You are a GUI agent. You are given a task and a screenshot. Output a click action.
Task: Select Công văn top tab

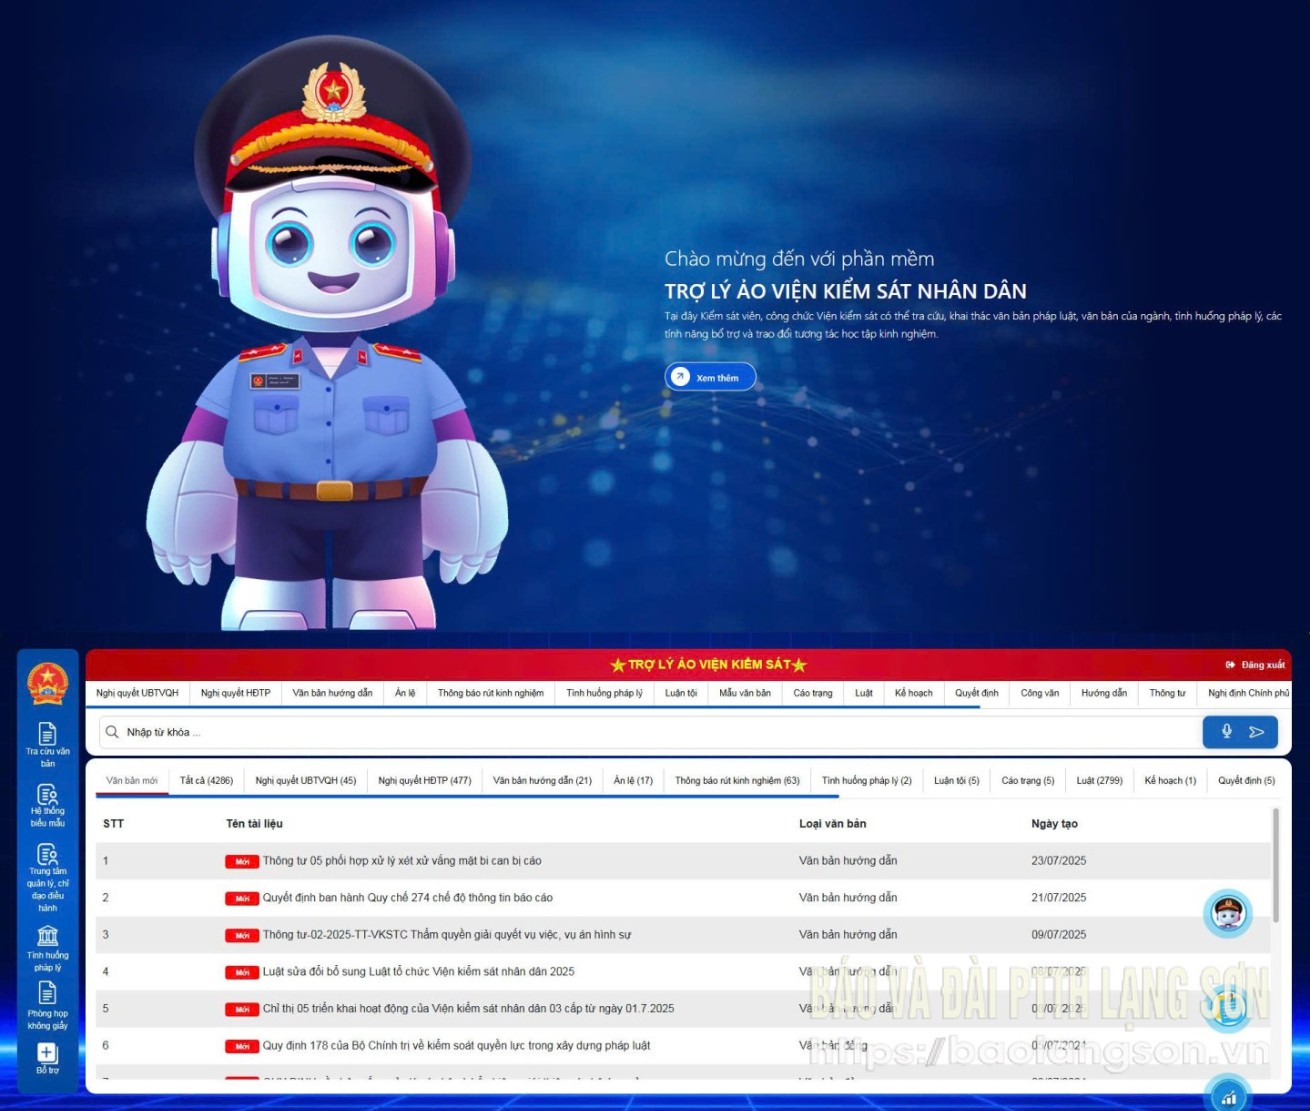point(1039,693)
